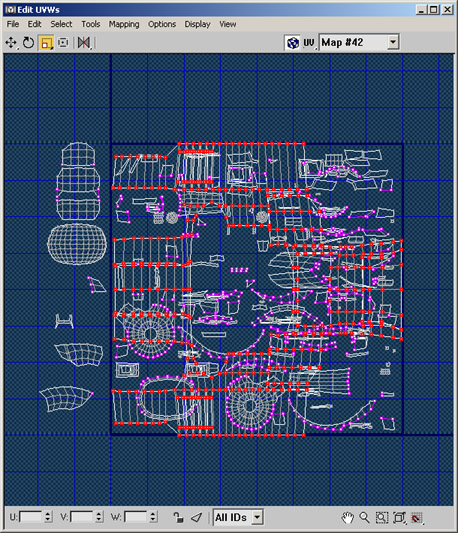Open the All IDs dropdown

tap(257, 517)
